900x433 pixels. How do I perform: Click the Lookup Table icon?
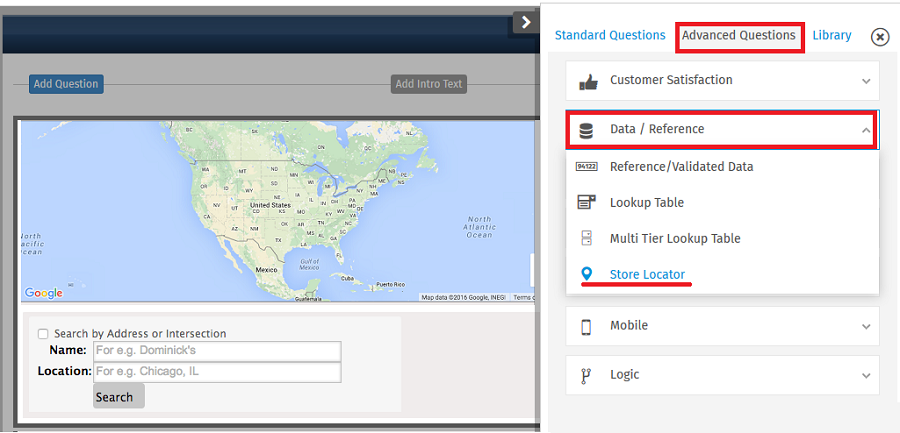click(x=586, y=203)
